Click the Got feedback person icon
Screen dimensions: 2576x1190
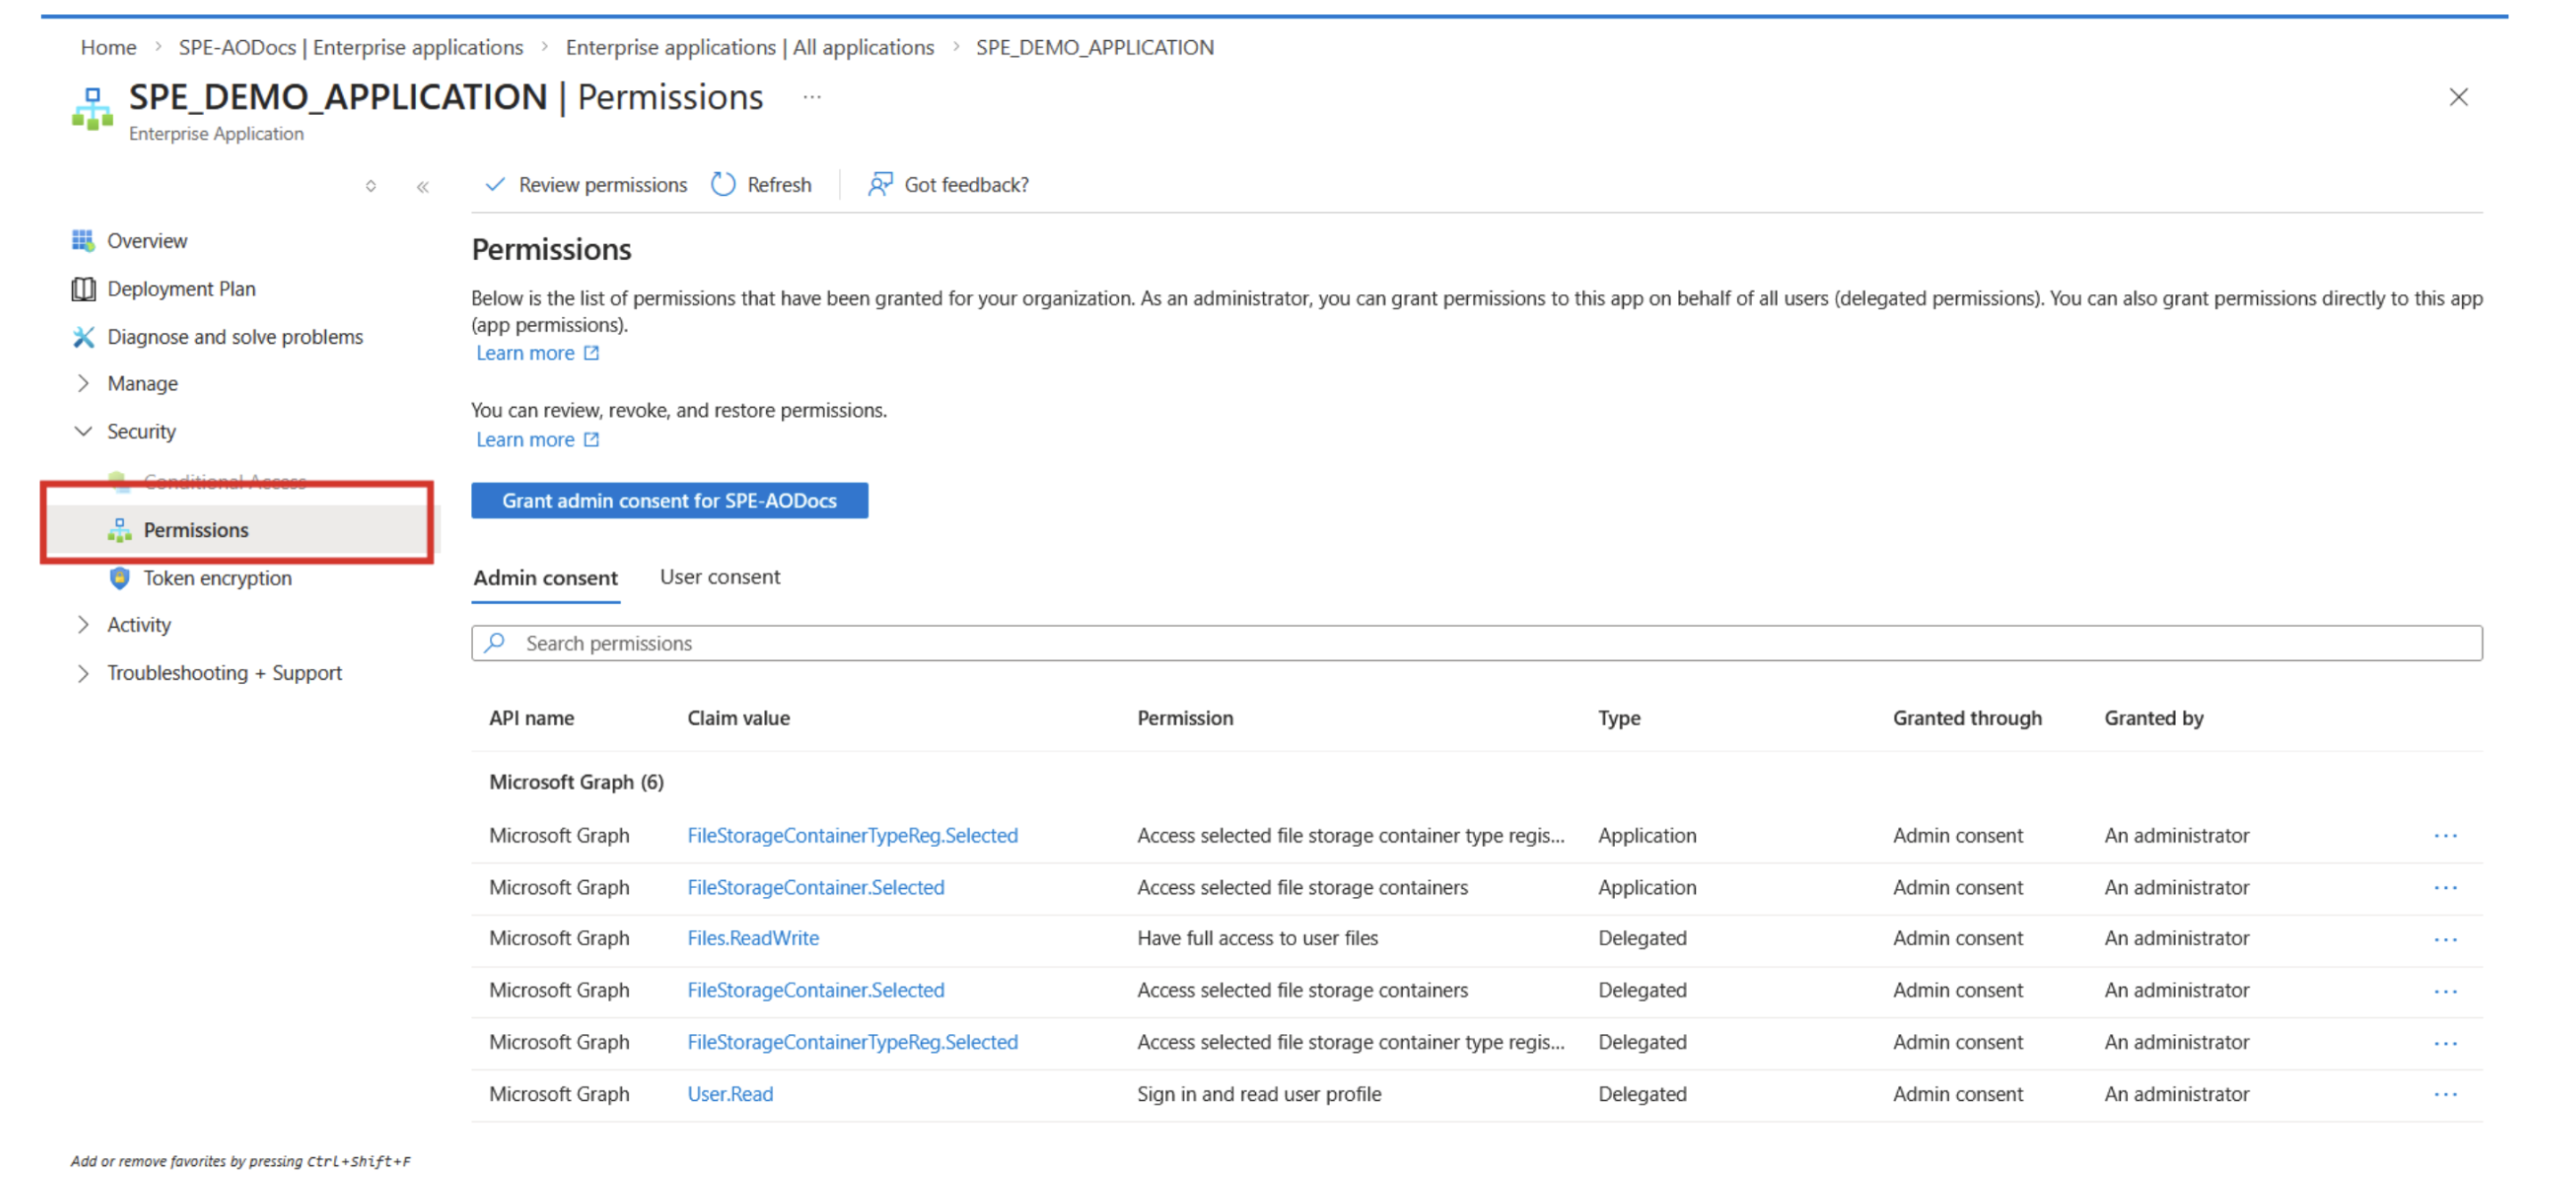click(x=880, y=184)
